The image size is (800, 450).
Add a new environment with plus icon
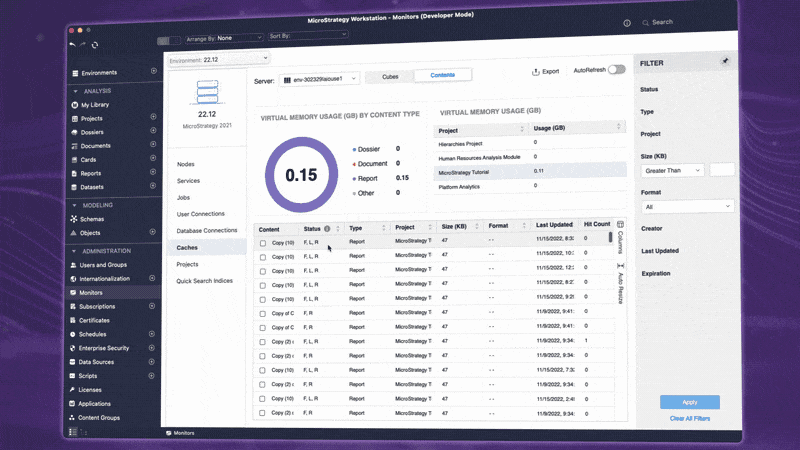pos(153,72)
